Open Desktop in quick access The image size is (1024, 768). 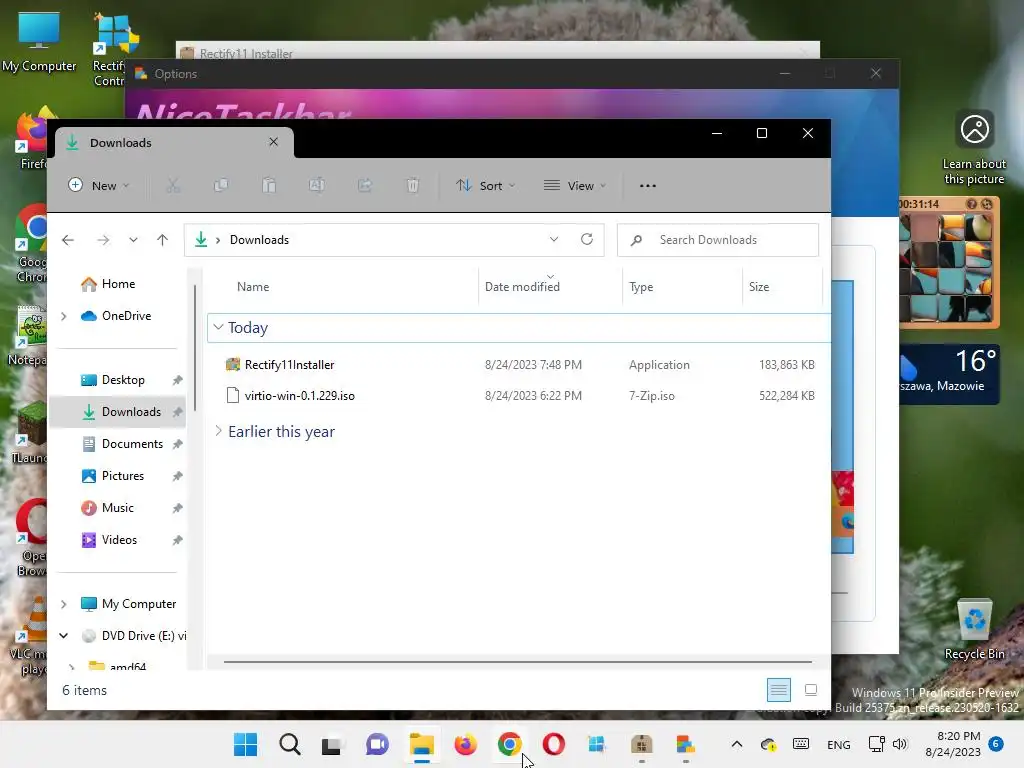[121, 380]
